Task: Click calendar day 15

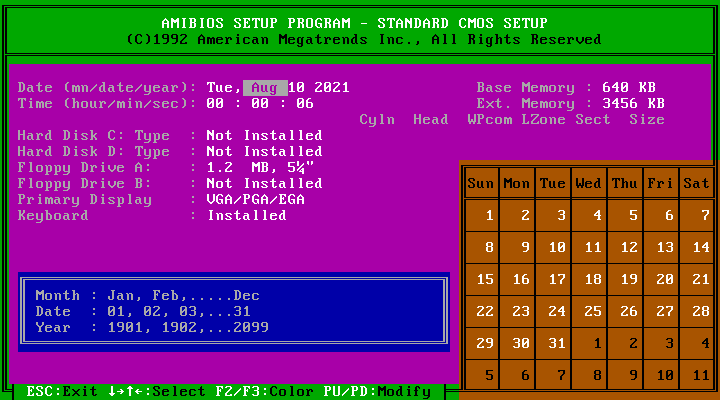Action: click(485, 279)
